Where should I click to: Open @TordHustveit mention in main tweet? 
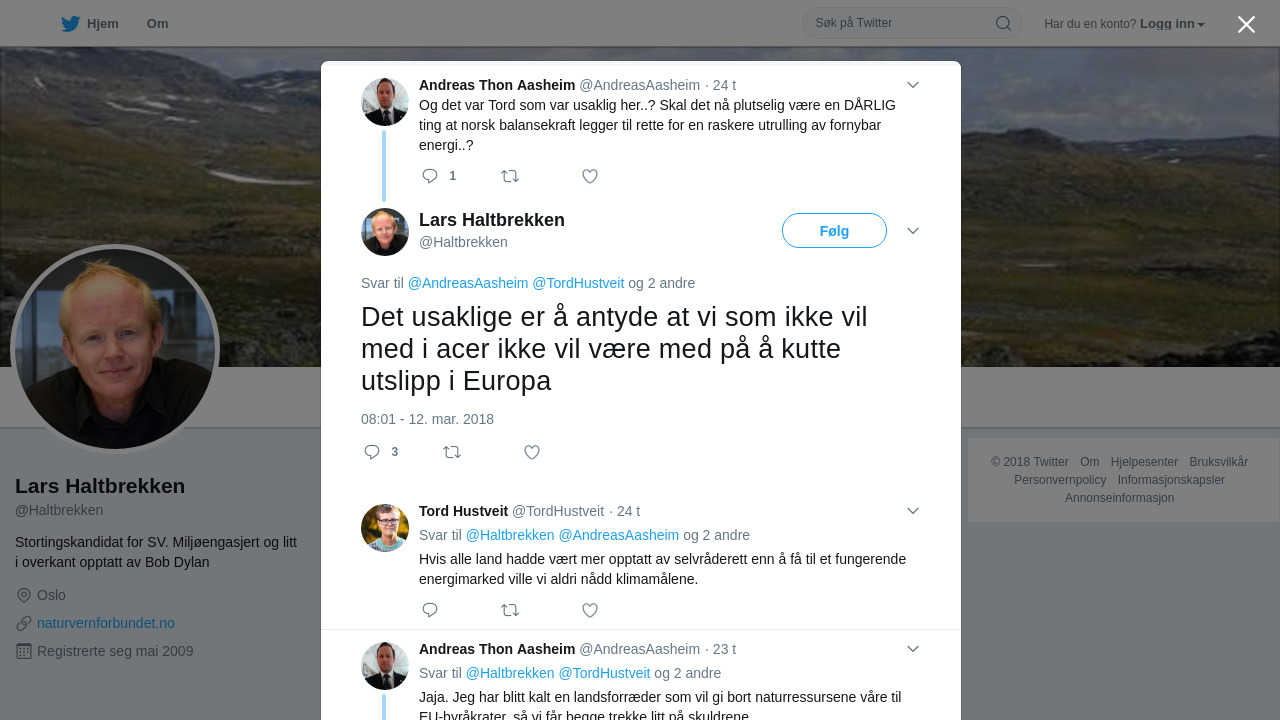pos(578,283)
